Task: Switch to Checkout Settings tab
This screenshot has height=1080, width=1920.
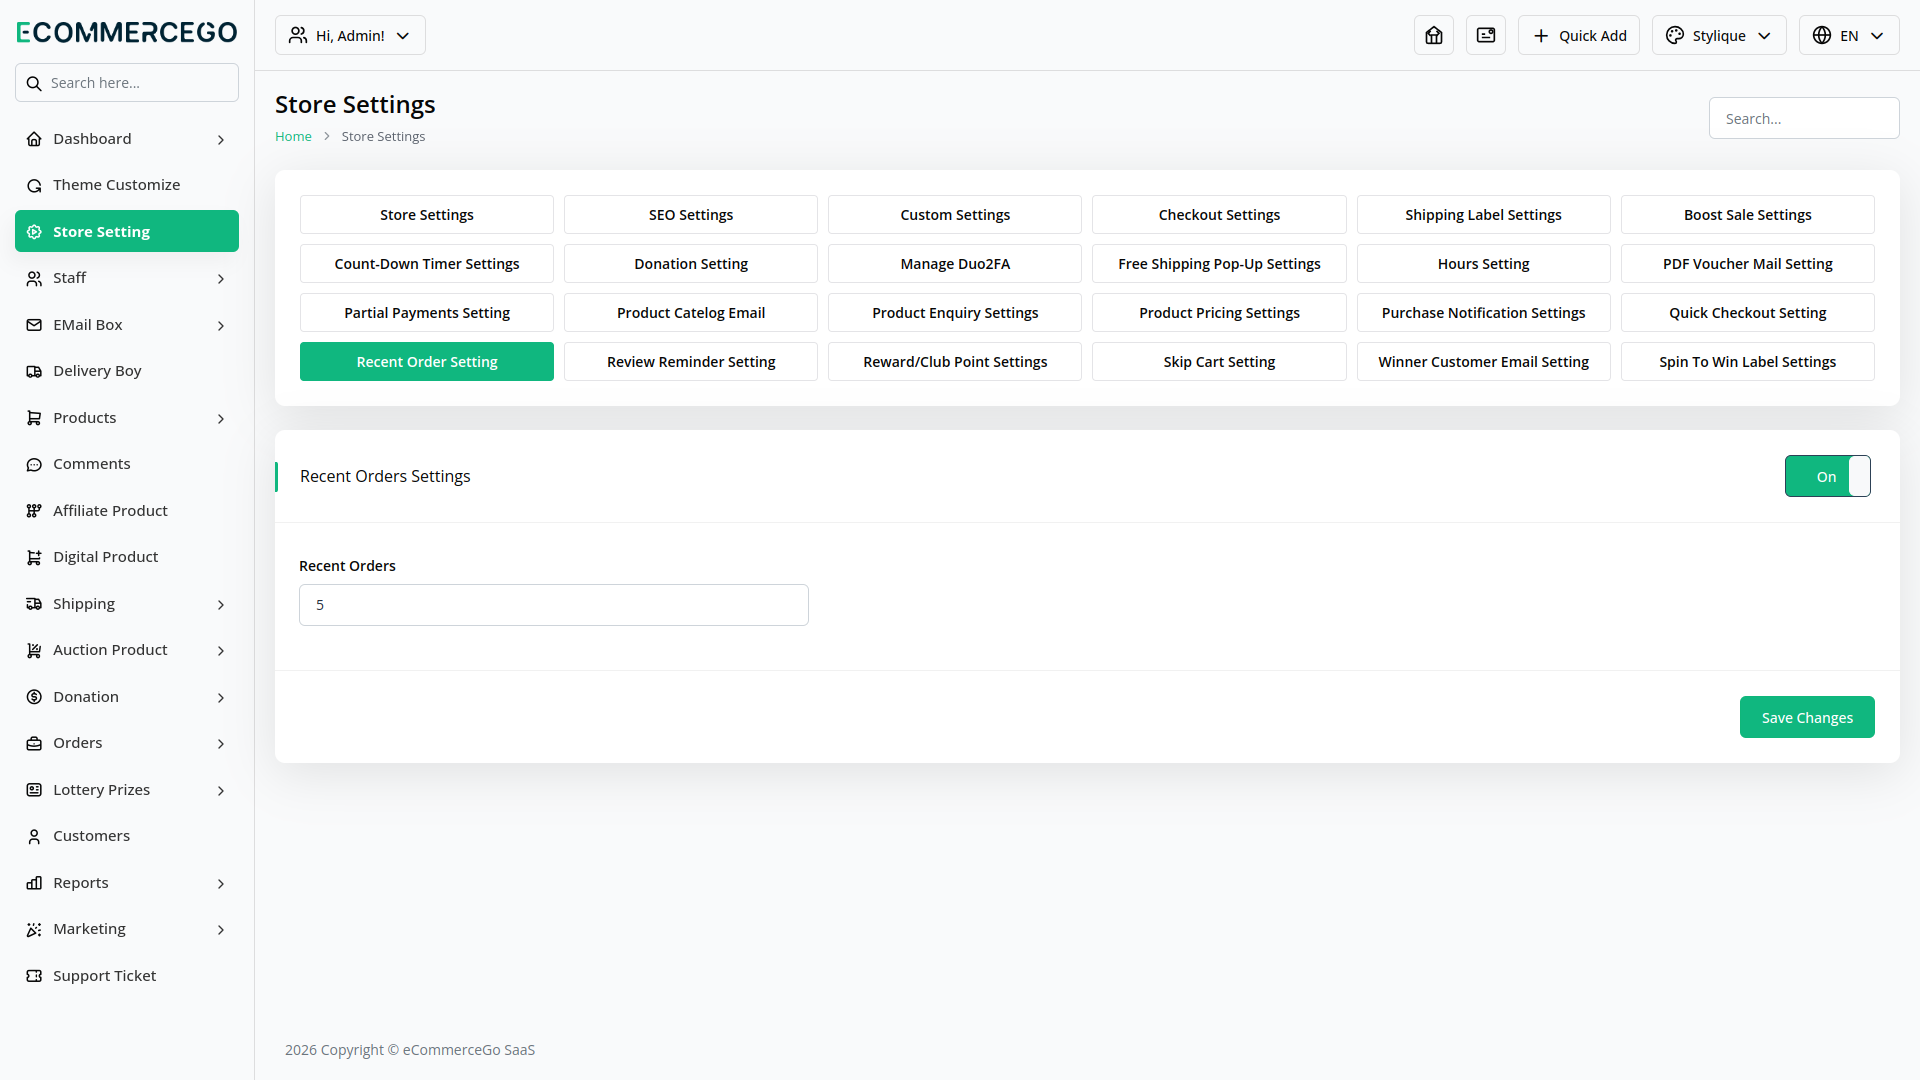Action: coord(1219,215)
